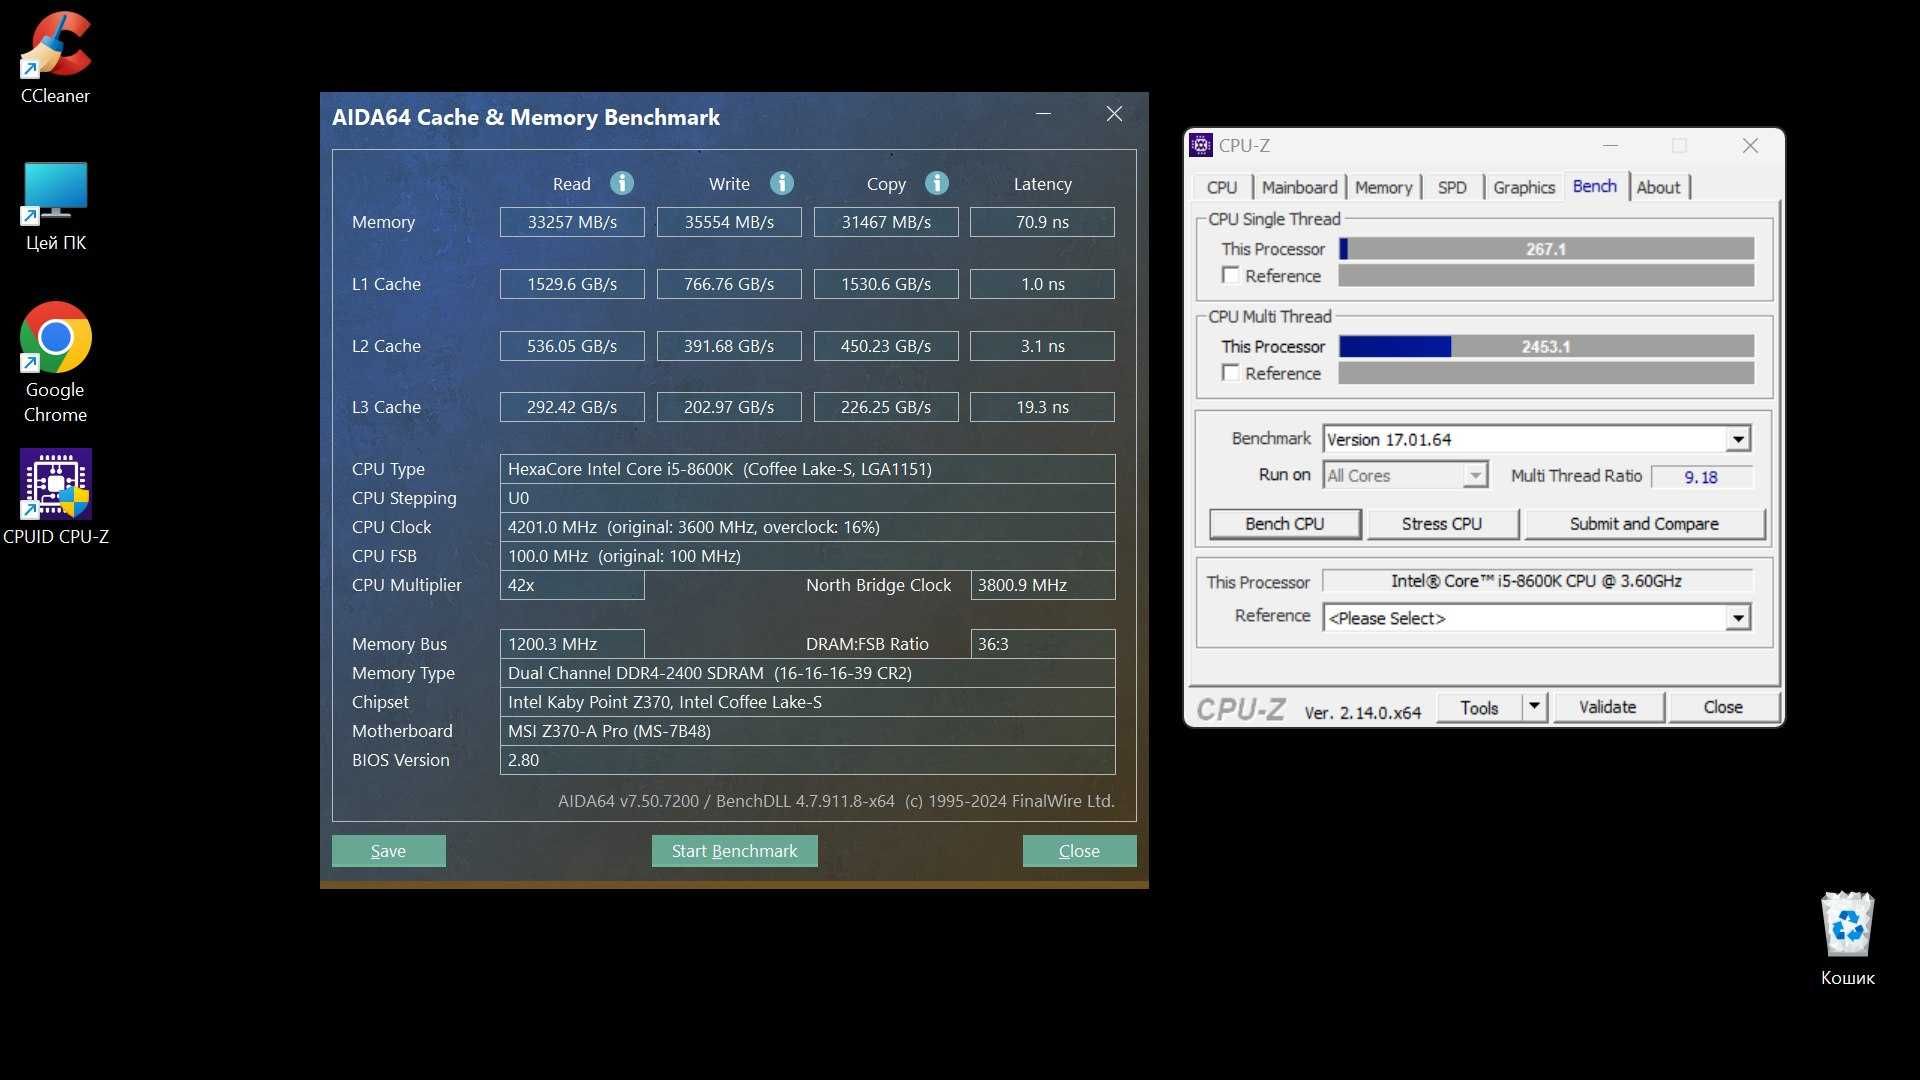Viewport: 1920px width, 1080px height.
Task: Click the Motherboard MSI Z370-A Pro field
Action: [807, 731]
